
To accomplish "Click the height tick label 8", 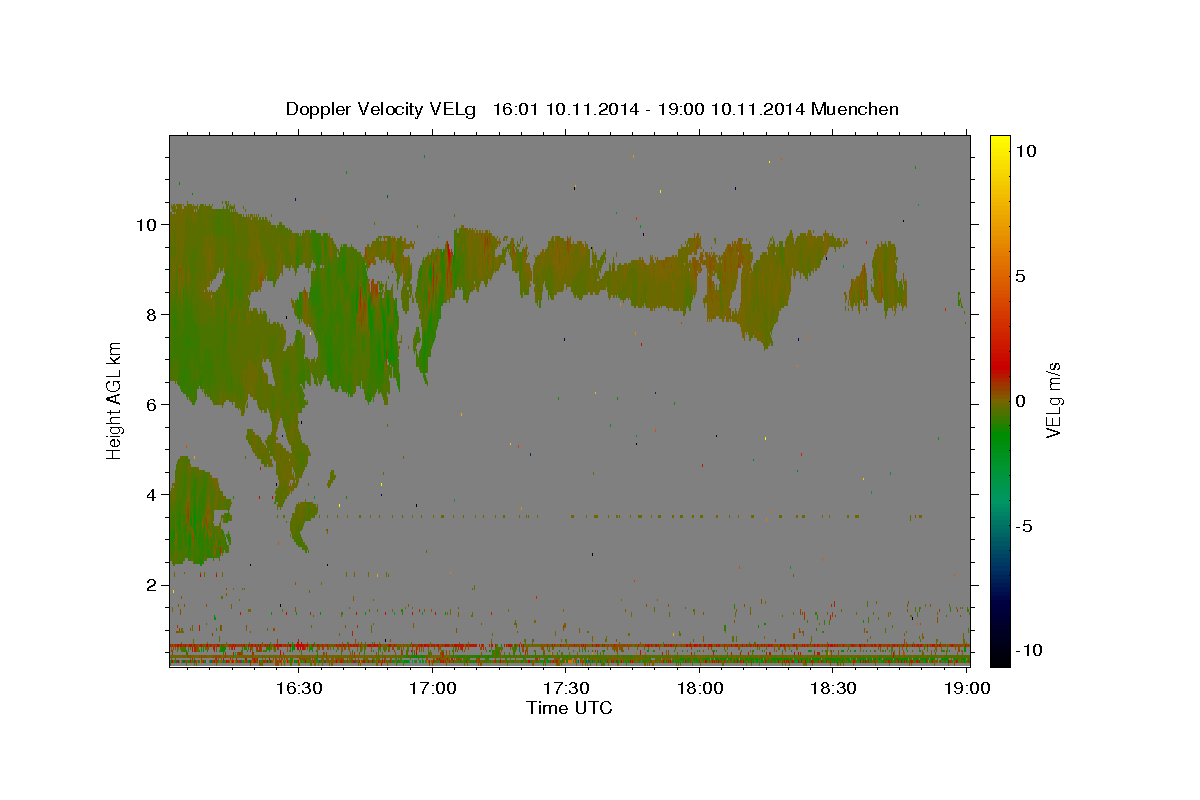I will point(152,315).
